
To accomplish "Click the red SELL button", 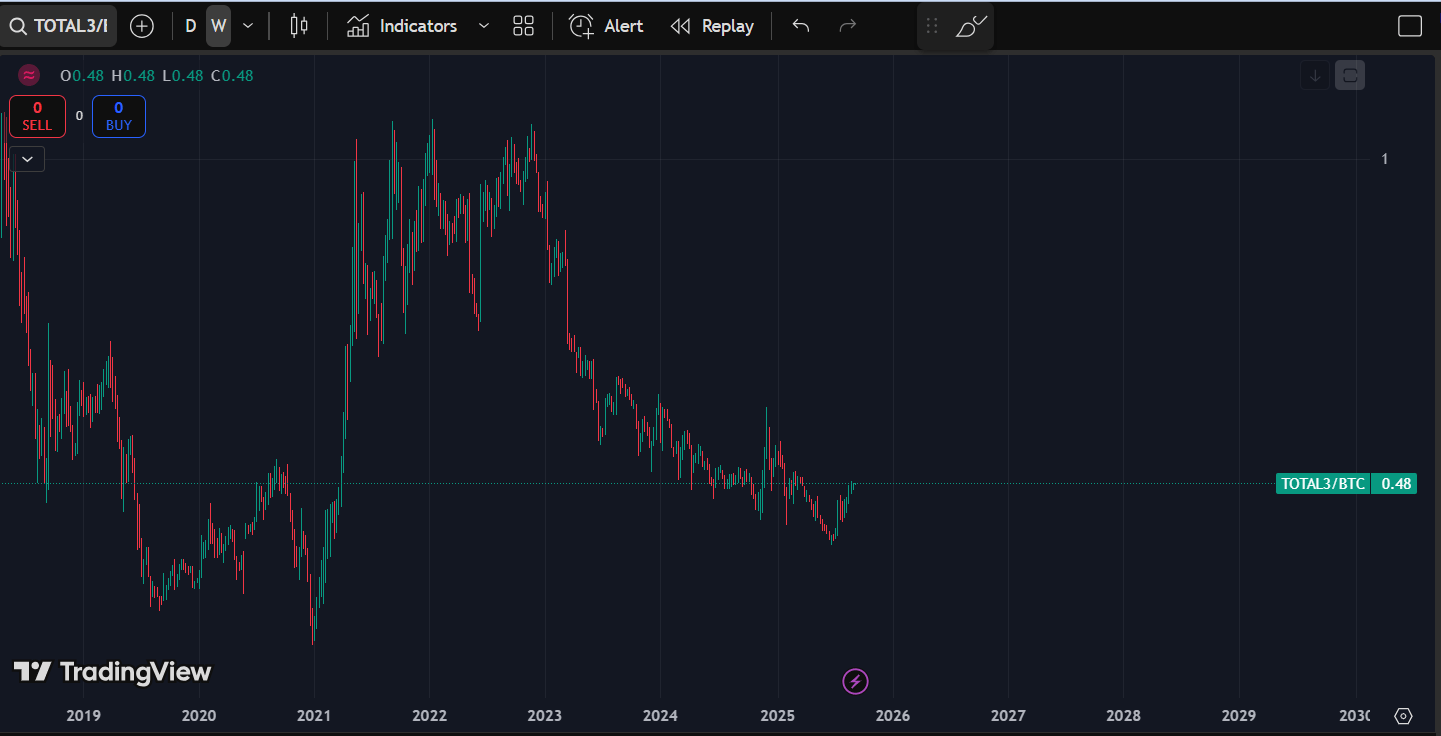I will (x=37, y=116).
